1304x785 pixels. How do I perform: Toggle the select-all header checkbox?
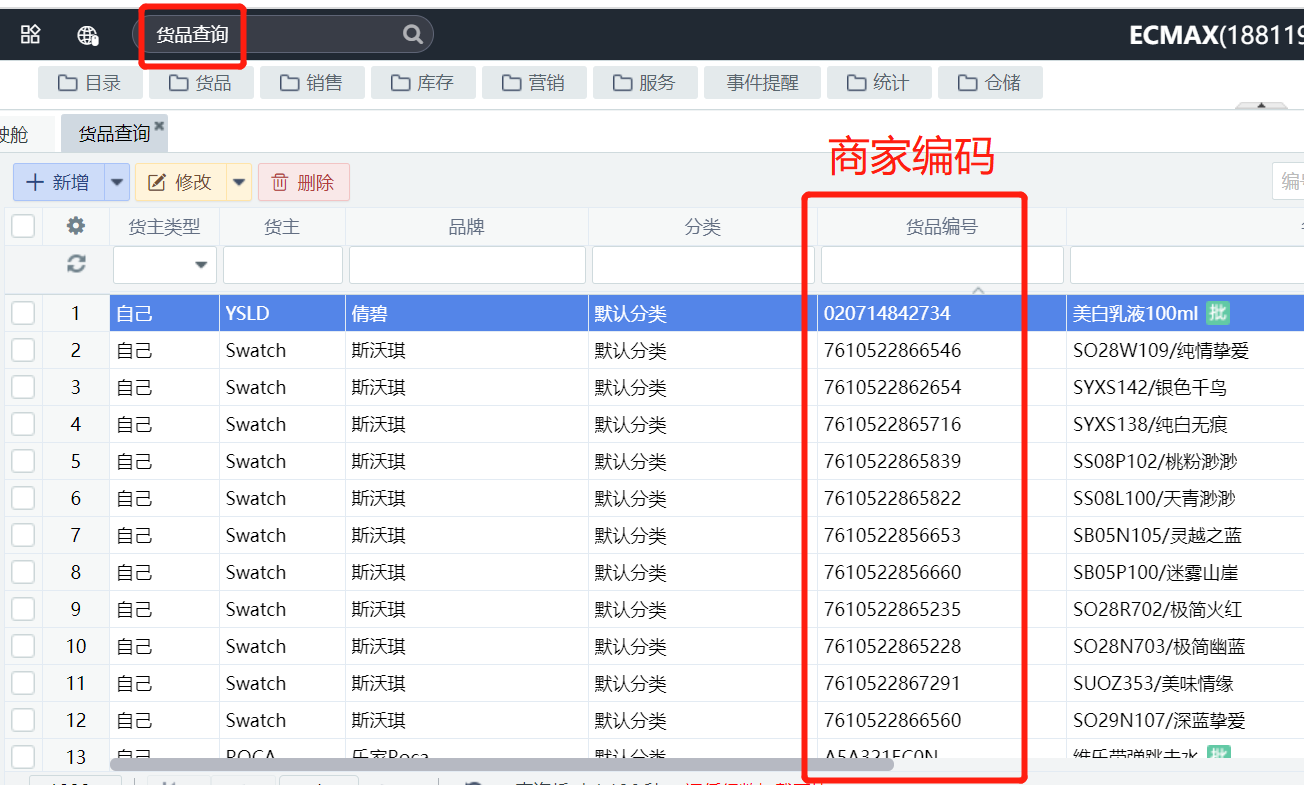point(23,227)
